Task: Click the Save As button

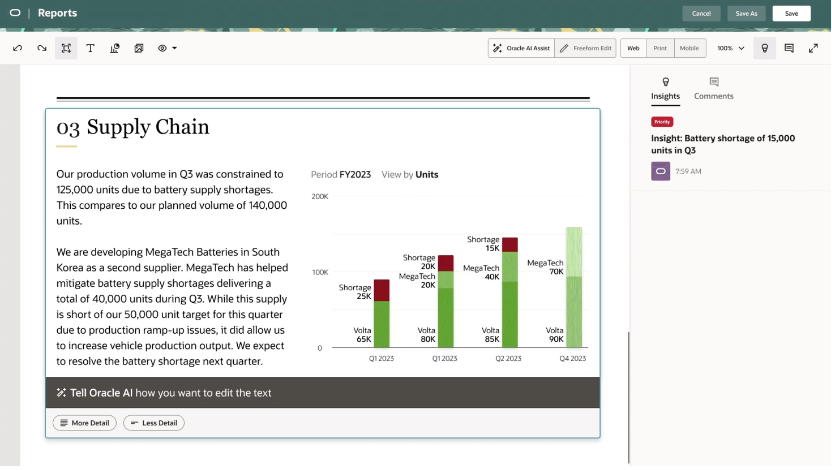Action: [746, 14]
